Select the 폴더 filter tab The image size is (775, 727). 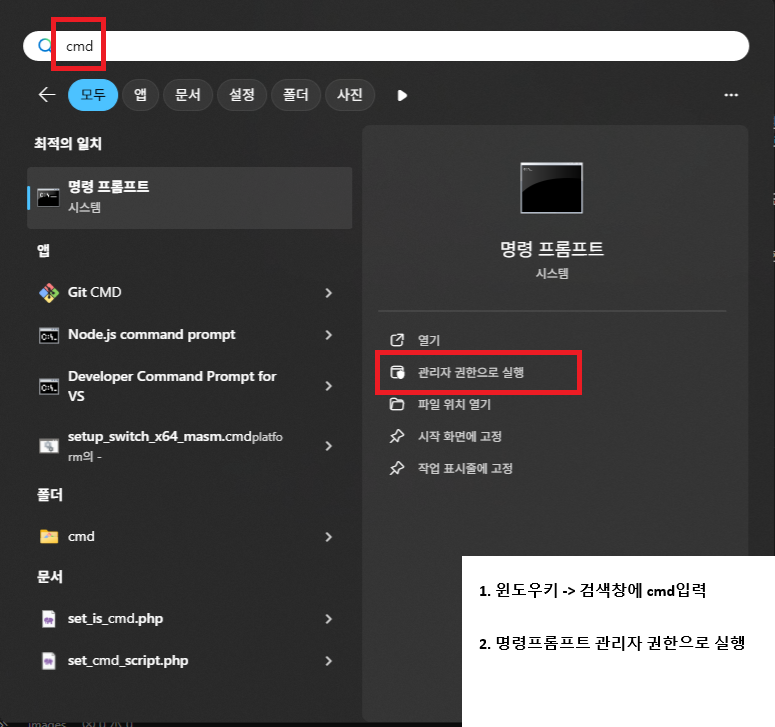[x=296, y=94]
